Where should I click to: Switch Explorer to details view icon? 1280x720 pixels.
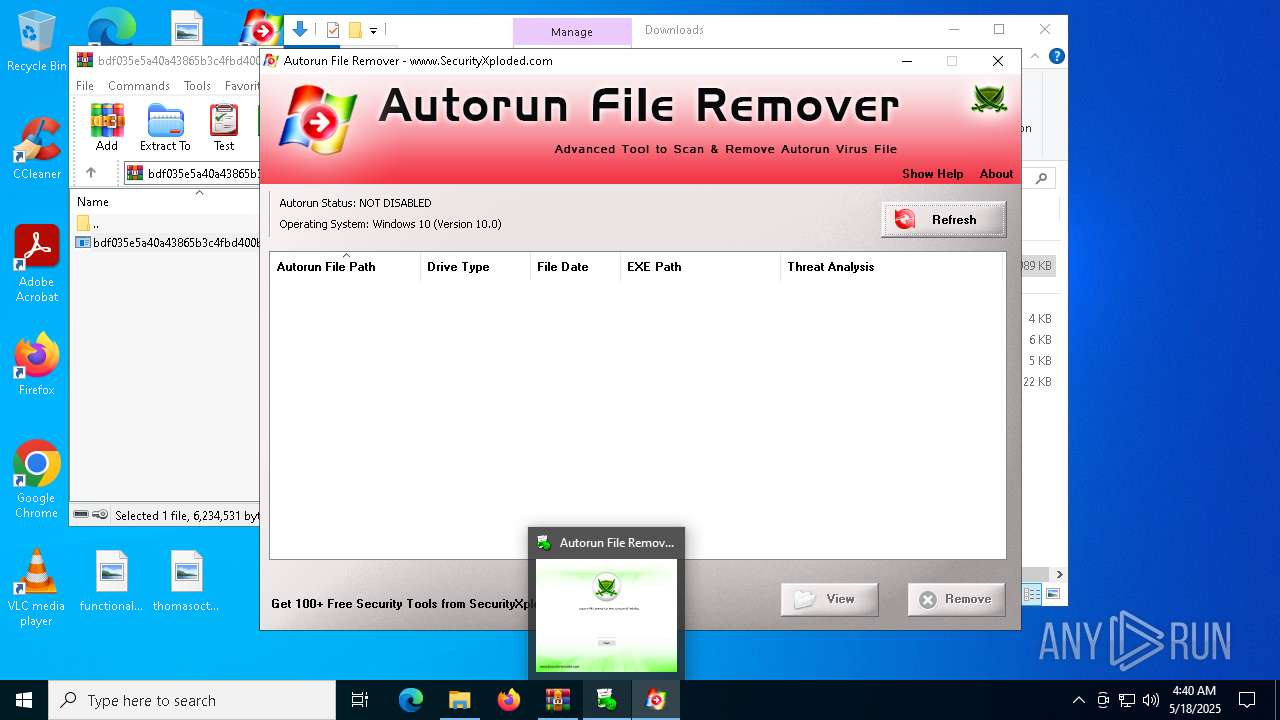[1032, 594]
